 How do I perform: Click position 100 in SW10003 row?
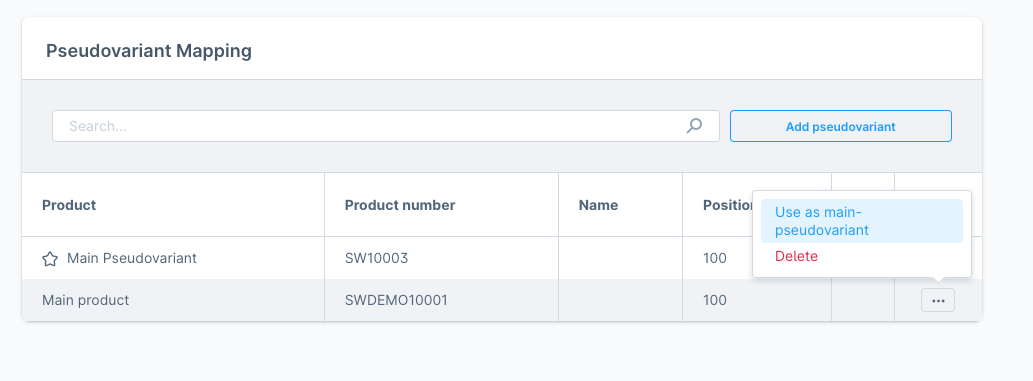pyautogui.click(x=715, y=258)
